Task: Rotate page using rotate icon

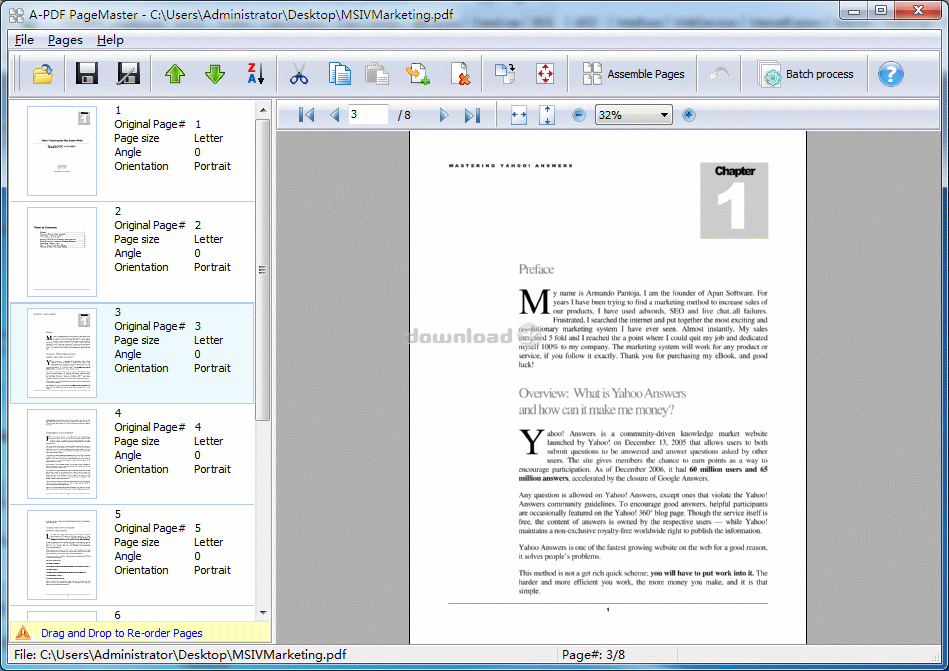Action: click(x=505, y=74)
